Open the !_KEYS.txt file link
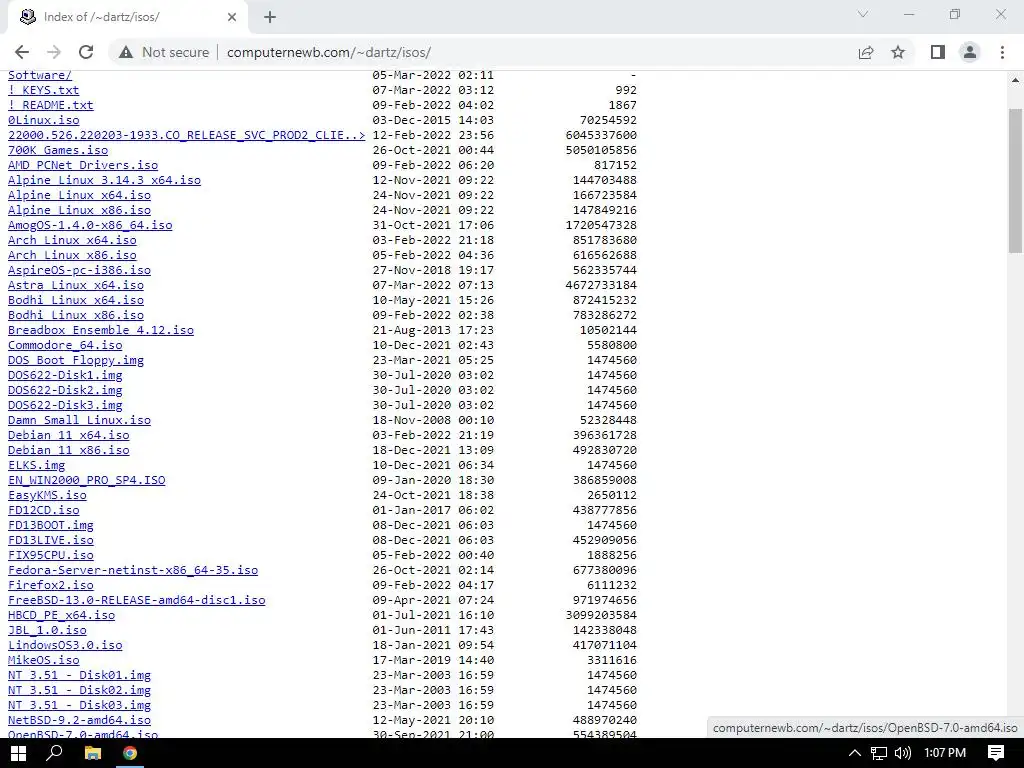 (43, 90)
